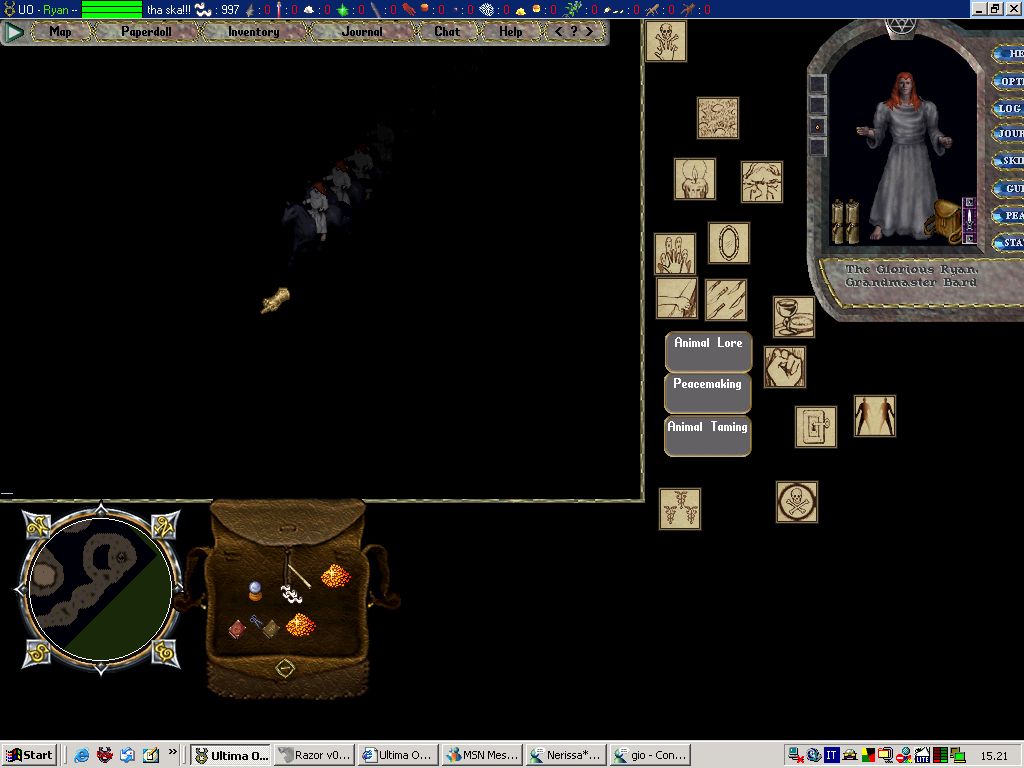Click the left arrow on the menu bar
Screen dimensions: 1024x768
click(x=558, y=31)
